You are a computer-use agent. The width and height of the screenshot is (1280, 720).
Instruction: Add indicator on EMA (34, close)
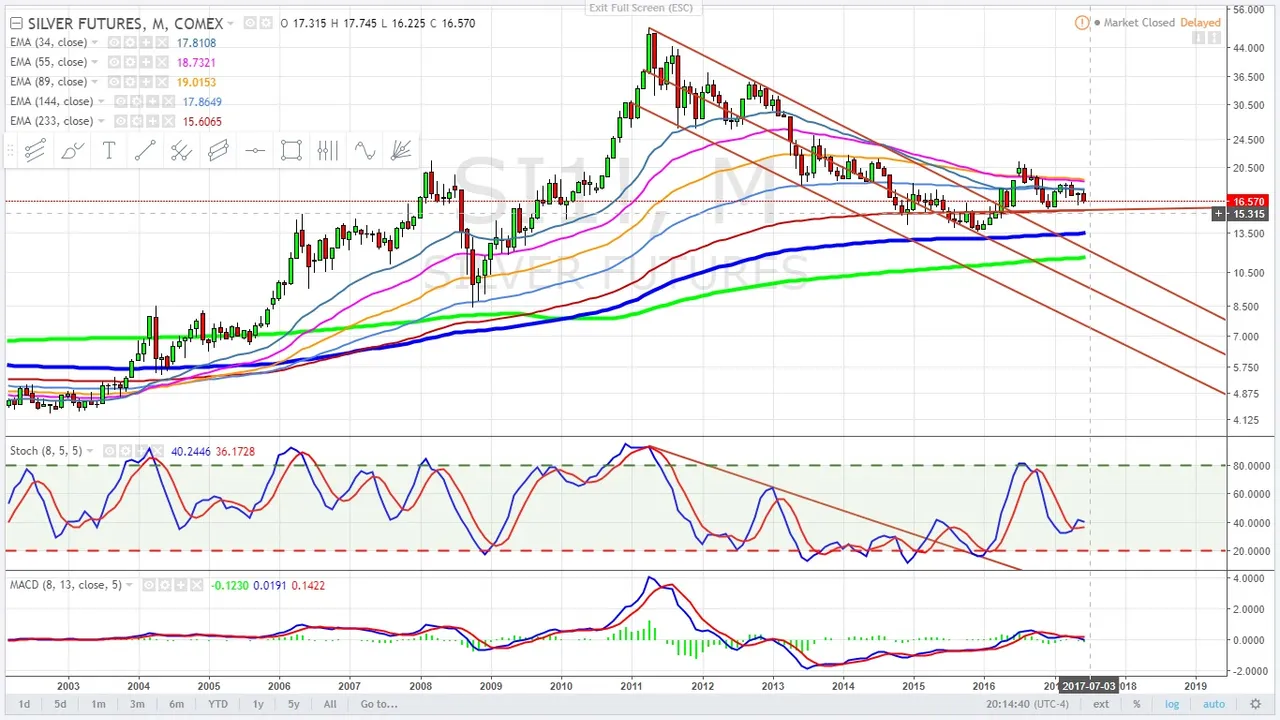point(146,43)
